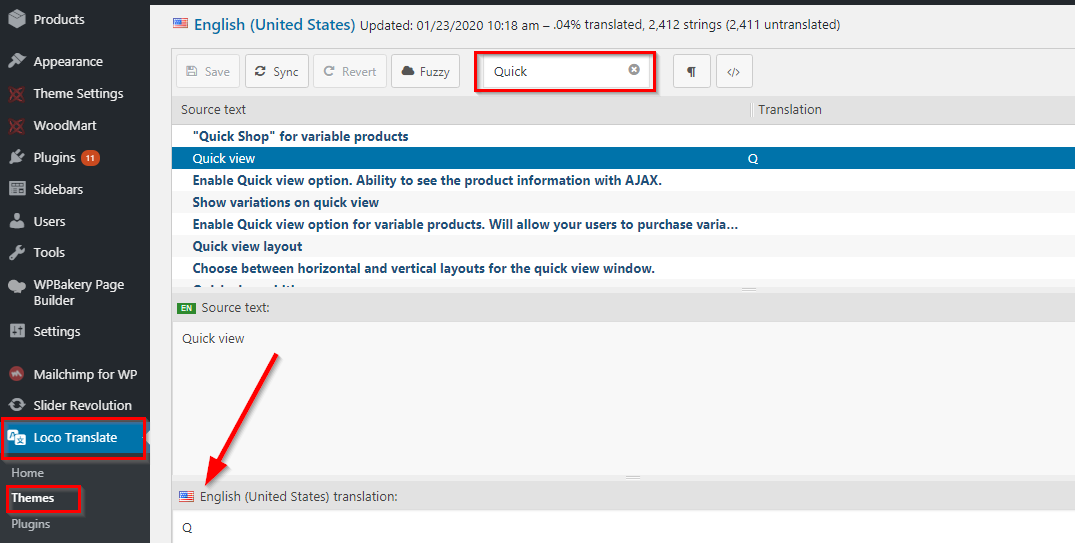Open the Appearance menu
Viewport: 1075px width, 543px height.
(x=68, y=61)
